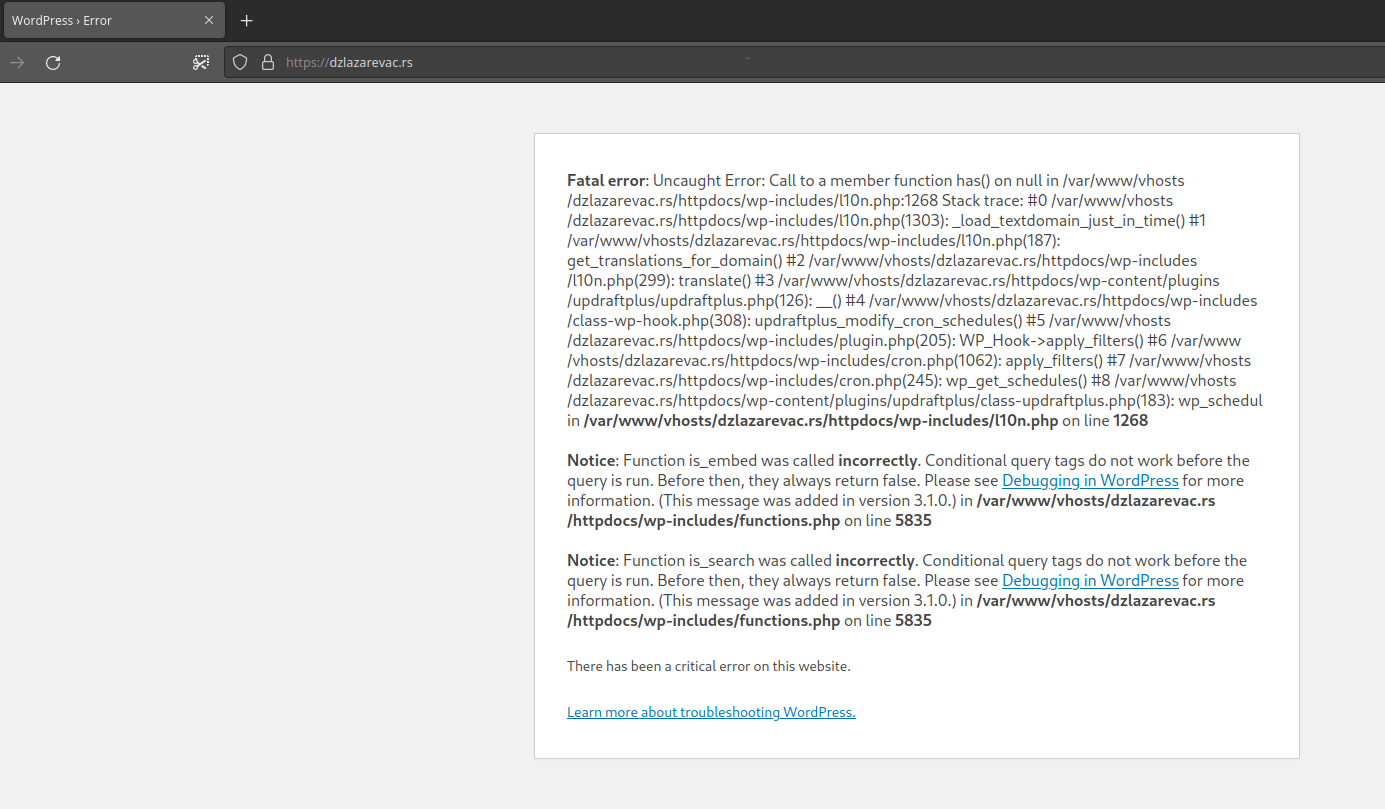Viewport: 1385px width, 809px height.
Task: Click the bold 5835 in is_embed notice
Action: (913, 521)
